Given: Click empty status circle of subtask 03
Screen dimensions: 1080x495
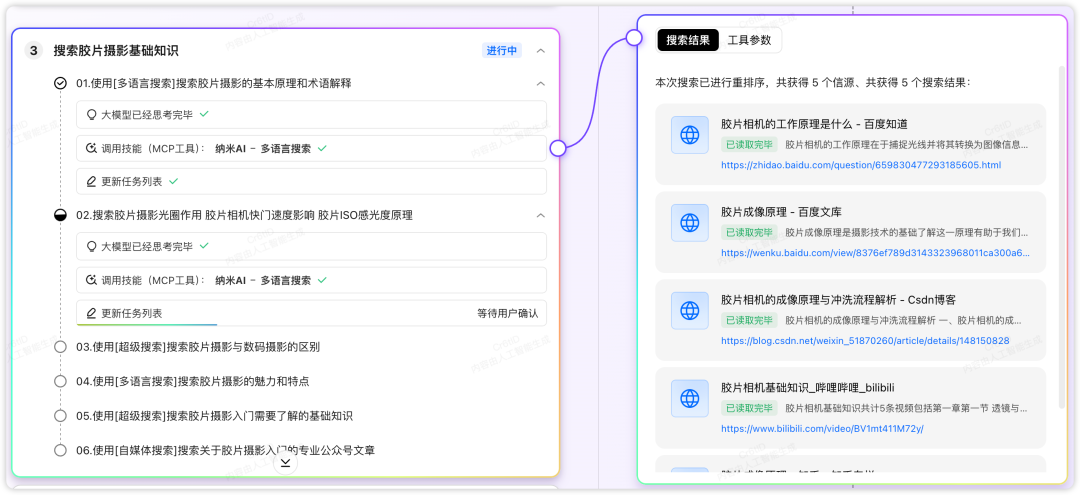Looking at the screenshot, I should click(x=61, y=346).
